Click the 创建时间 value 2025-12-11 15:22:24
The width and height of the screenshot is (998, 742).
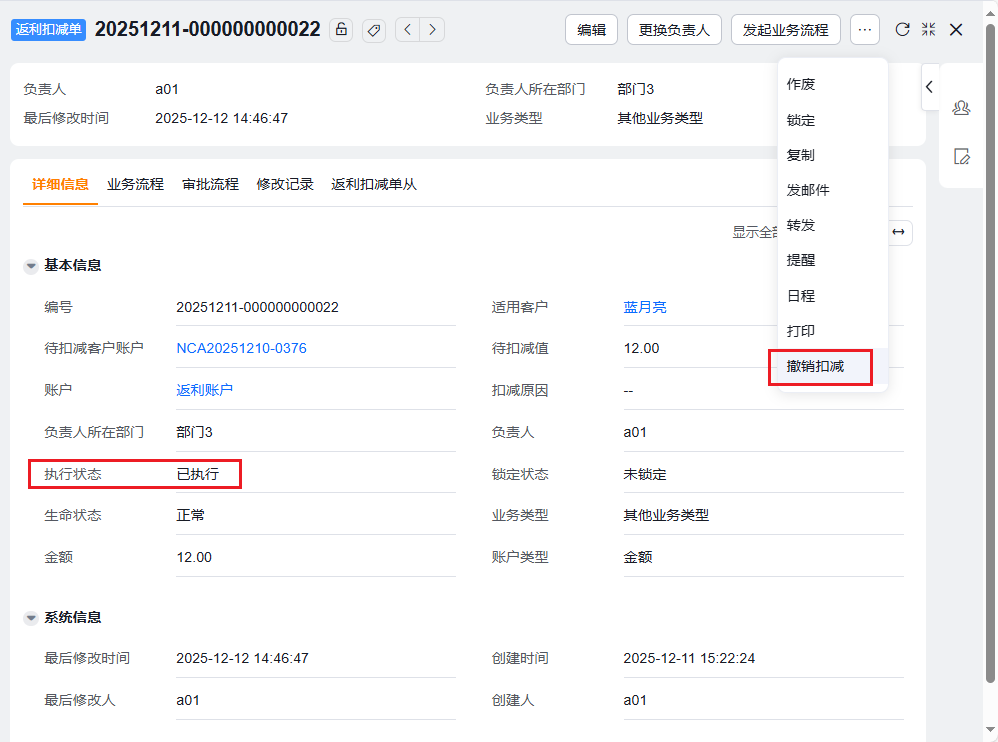pos(689,658)
